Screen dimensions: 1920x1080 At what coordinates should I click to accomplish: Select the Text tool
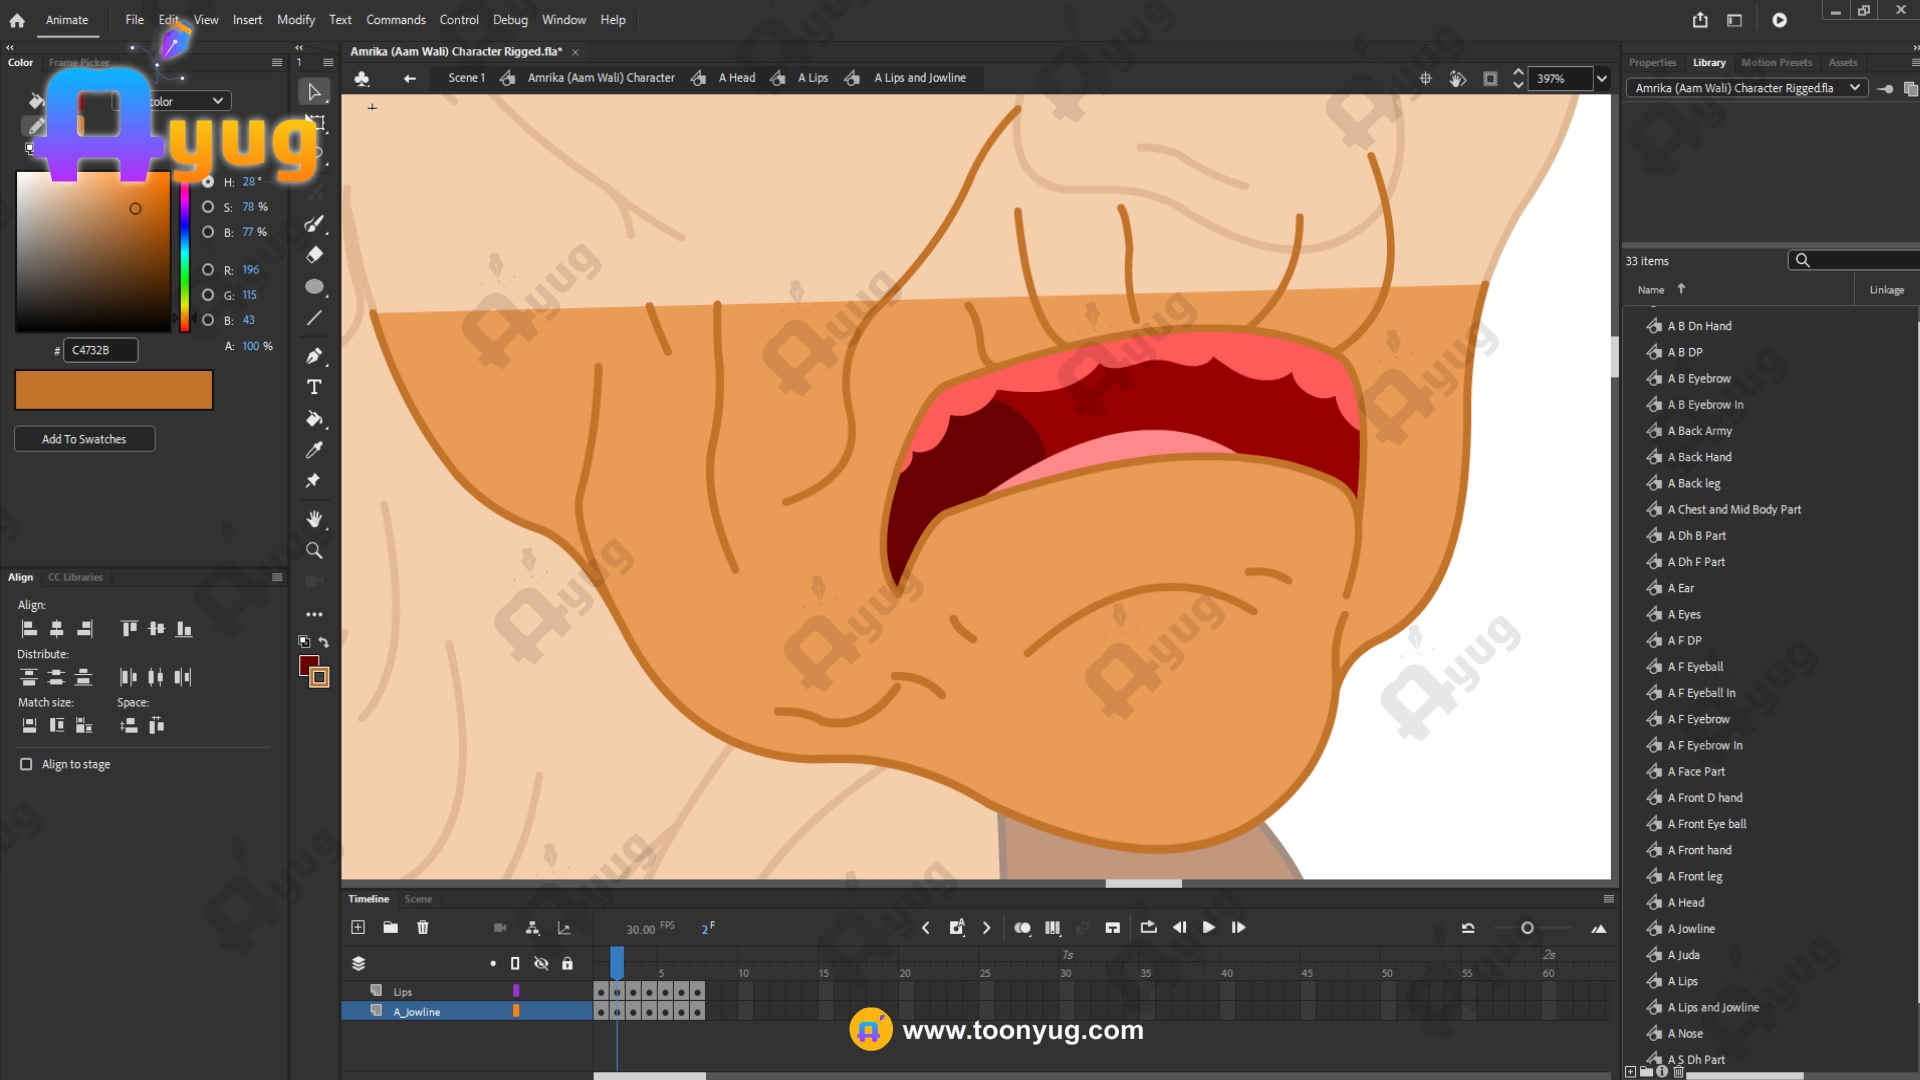314,387
